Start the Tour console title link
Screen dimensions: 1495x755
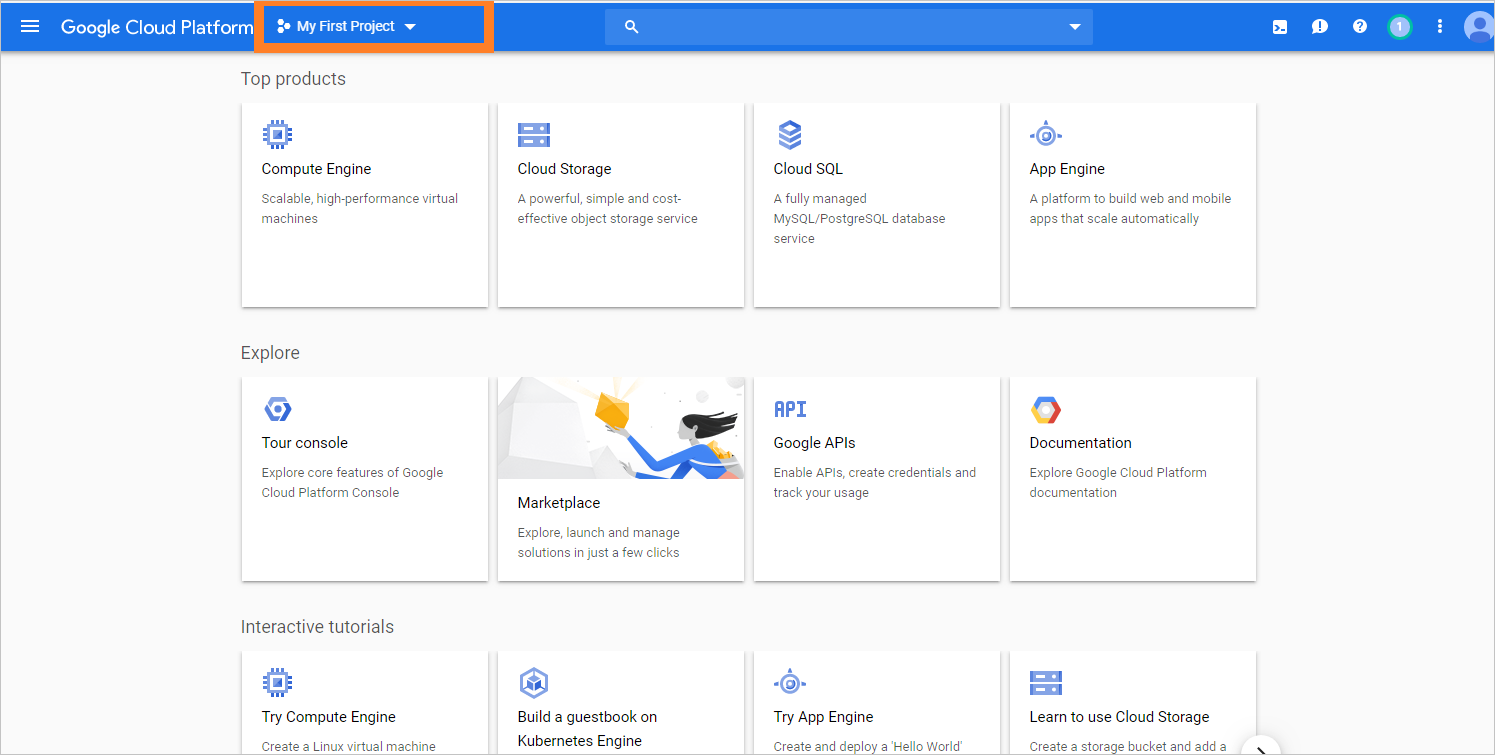click(x=305, y=443)
